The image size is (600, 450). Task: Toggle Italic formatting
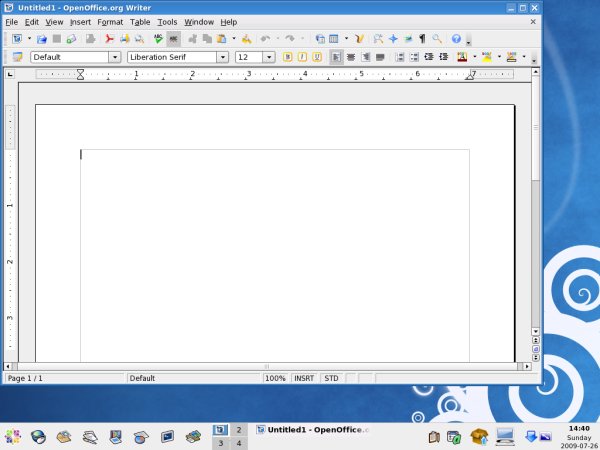pos(302,57)
